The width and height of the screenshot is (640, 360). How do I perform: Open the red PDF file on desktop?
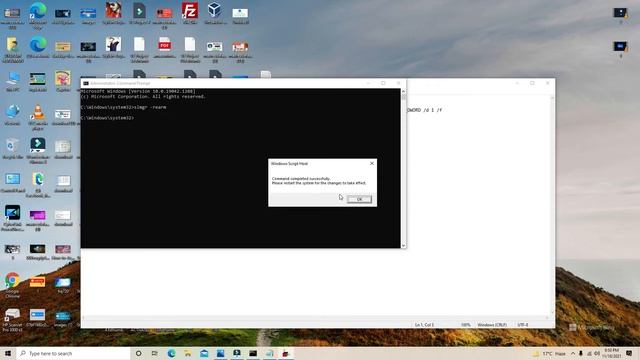(x=164, y=48)
